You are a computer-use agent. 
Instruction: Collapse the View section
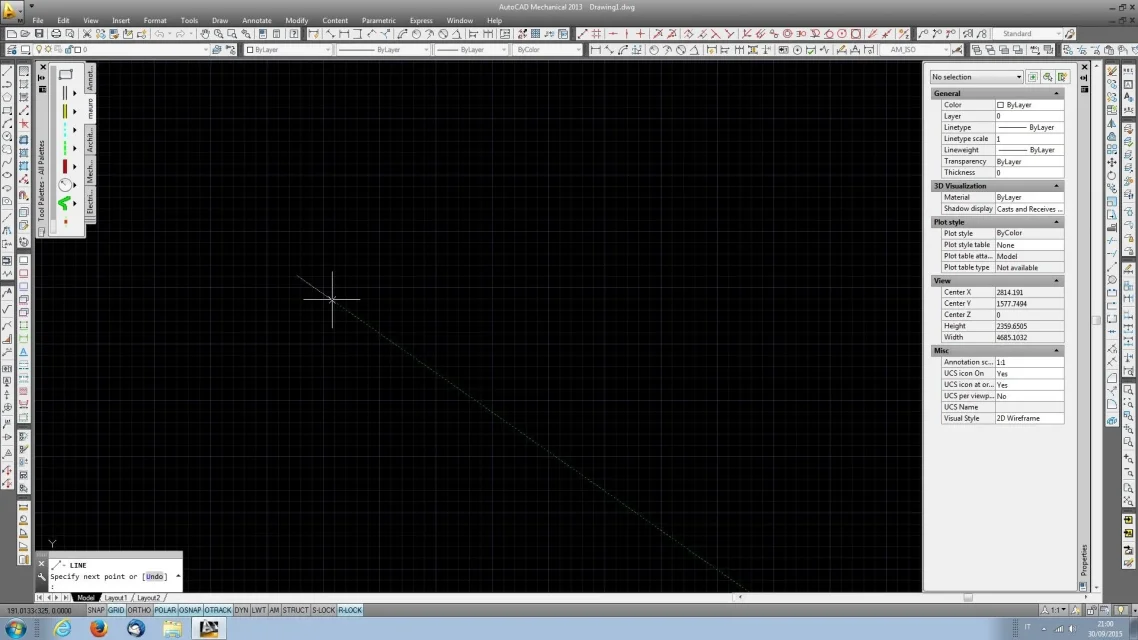click(x=1056, y=281)
